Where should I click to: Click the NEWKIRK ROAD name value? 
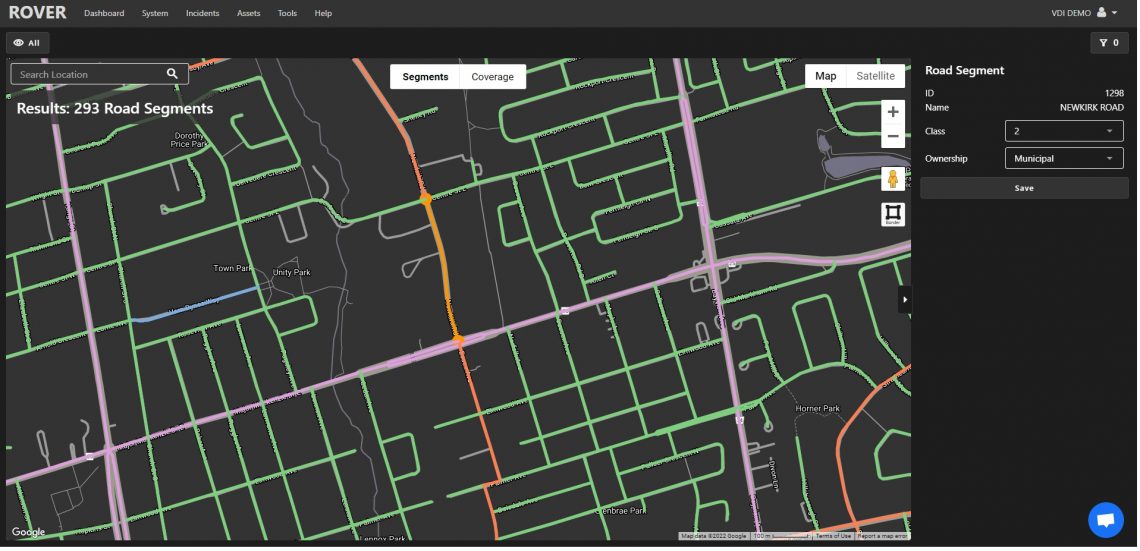1091,108
